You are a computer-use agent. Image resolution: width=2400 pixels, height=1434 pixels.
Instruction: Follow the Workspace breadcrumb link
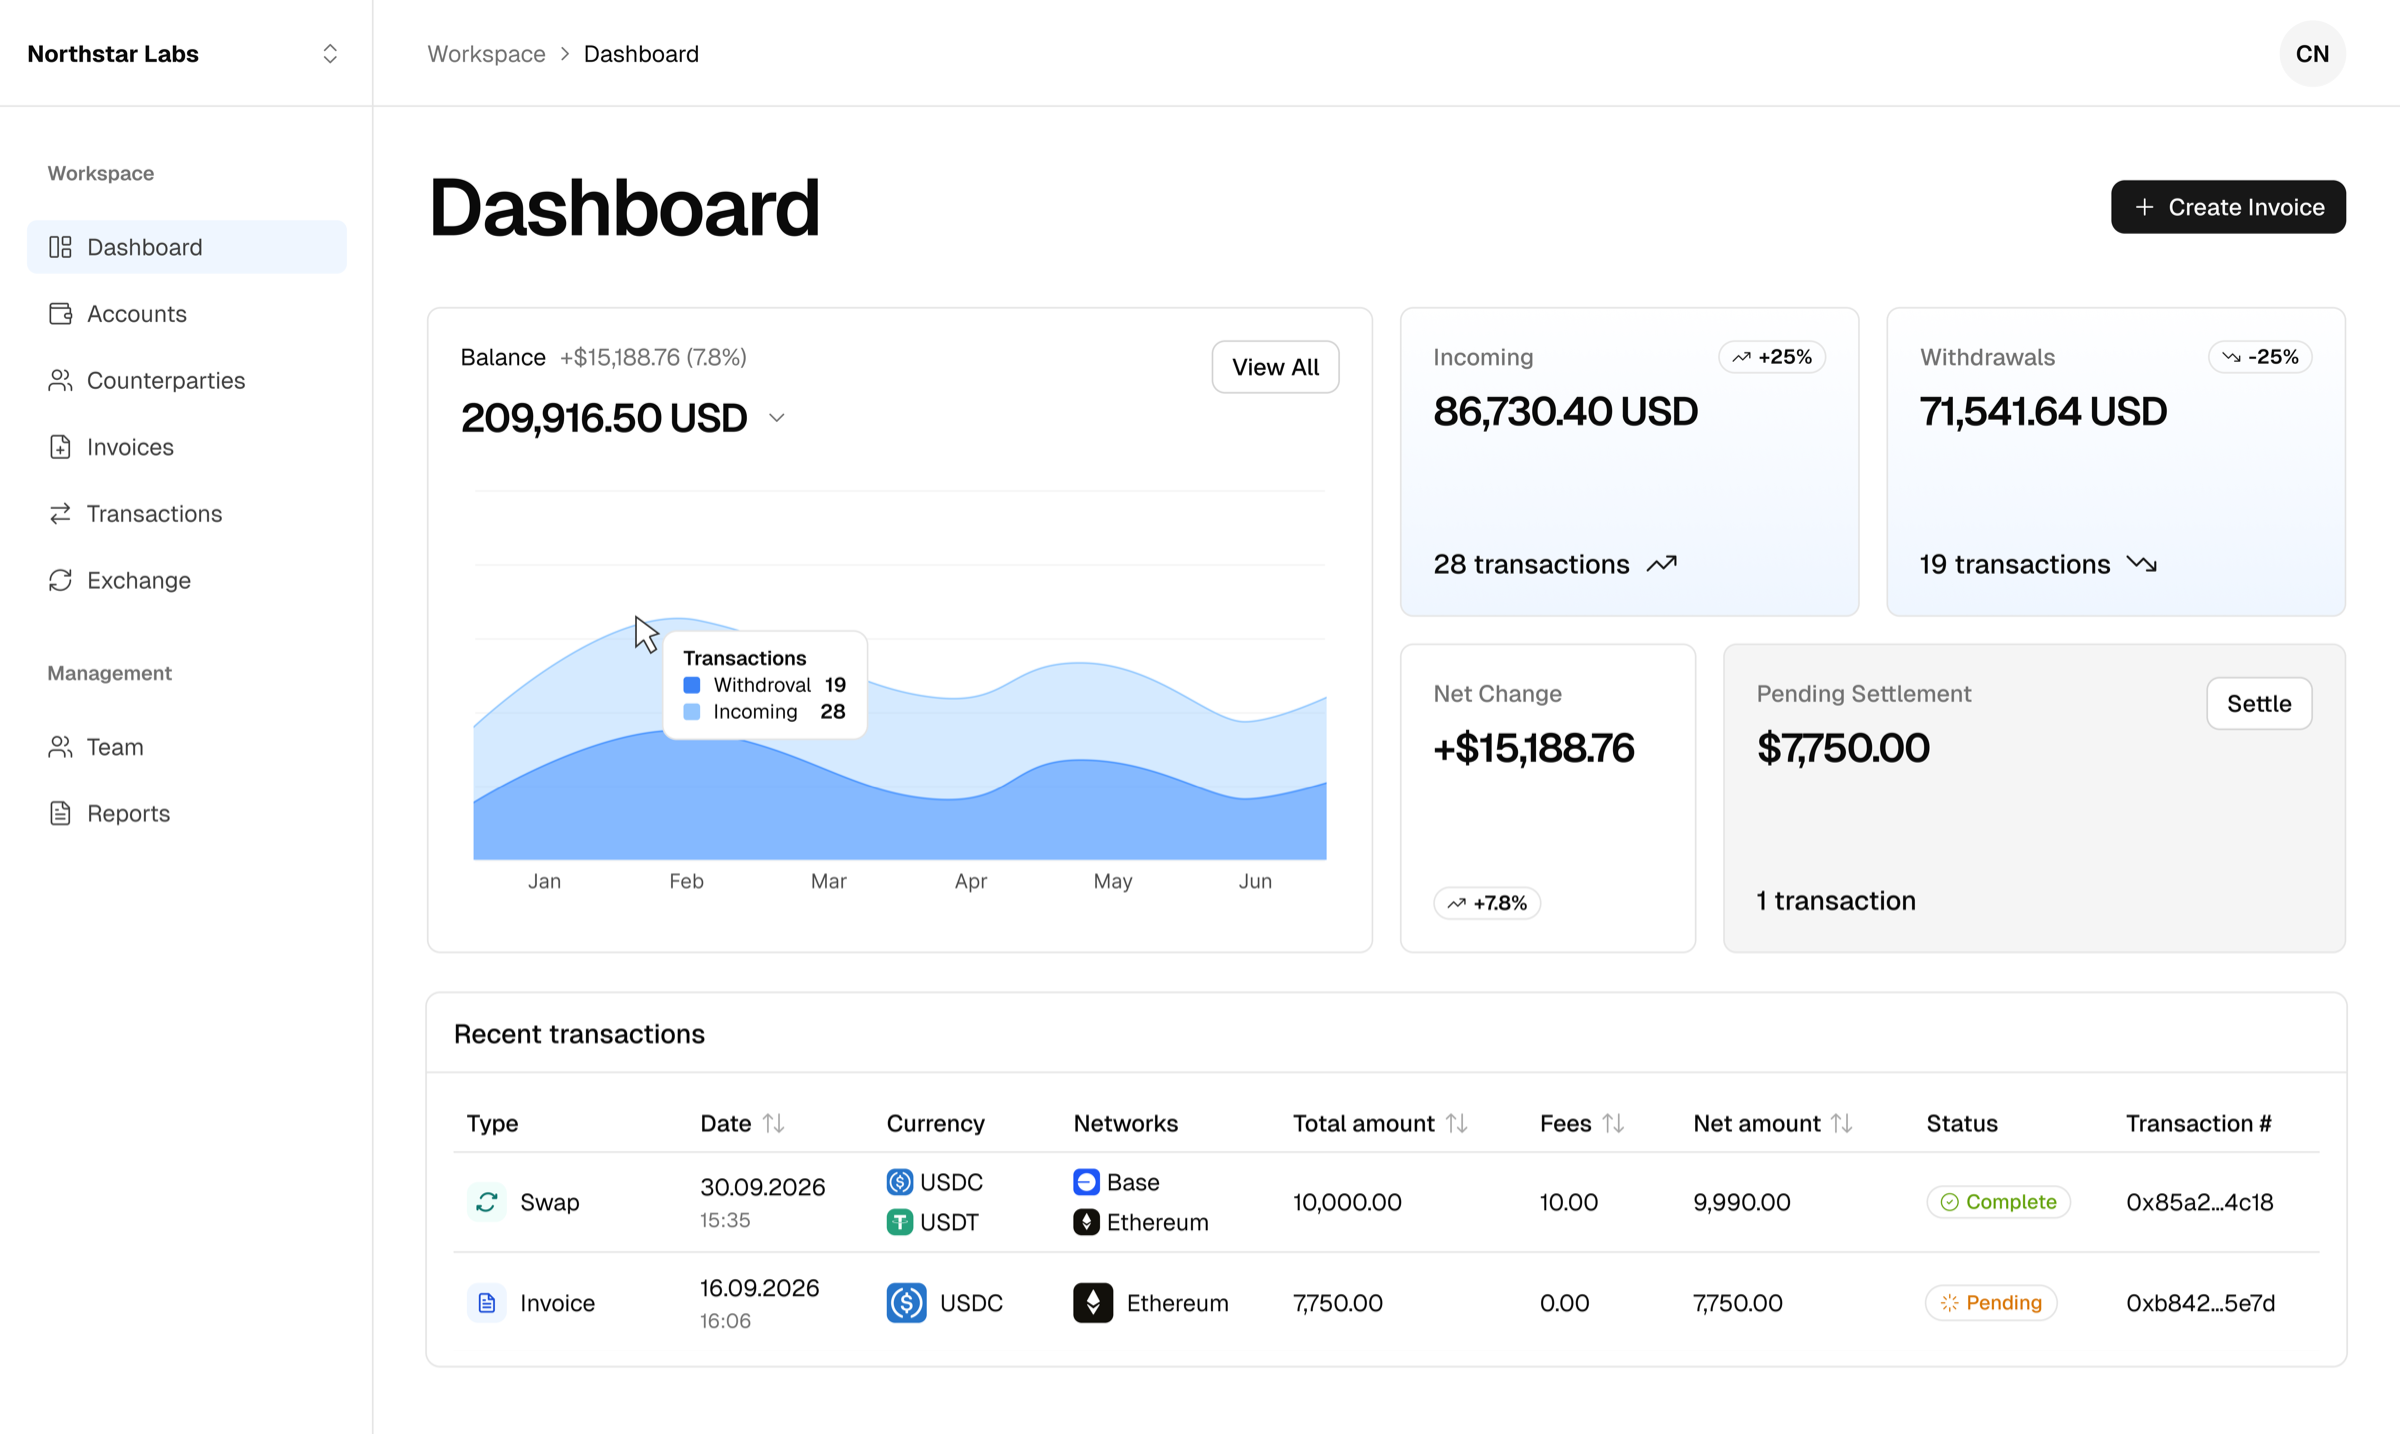click(x=487, y=54)
